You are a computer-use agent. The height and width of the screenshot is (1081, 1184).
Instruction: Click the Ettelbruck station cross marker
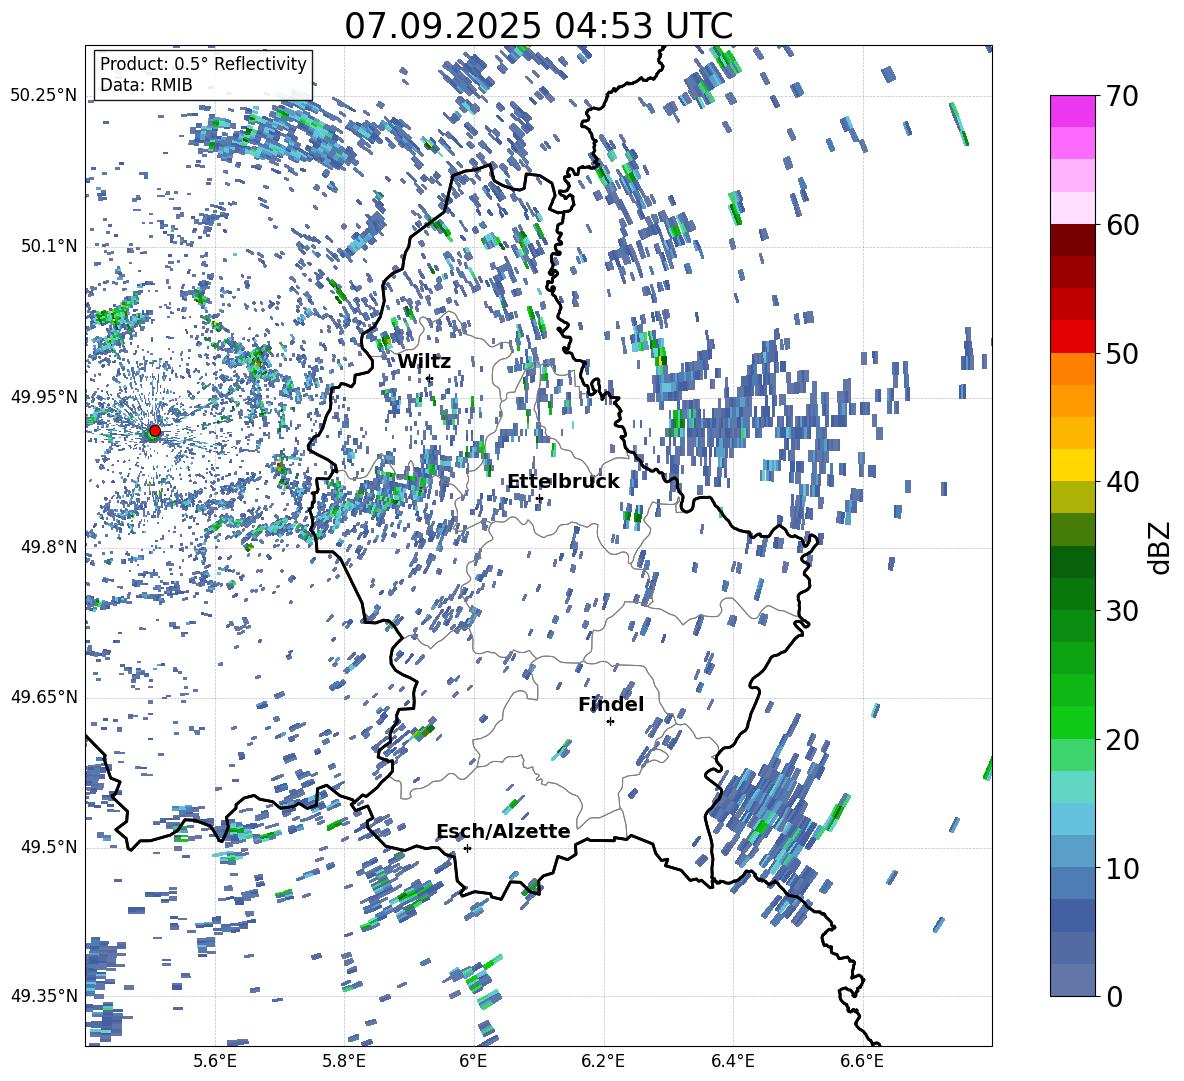[x=539, y=498]
